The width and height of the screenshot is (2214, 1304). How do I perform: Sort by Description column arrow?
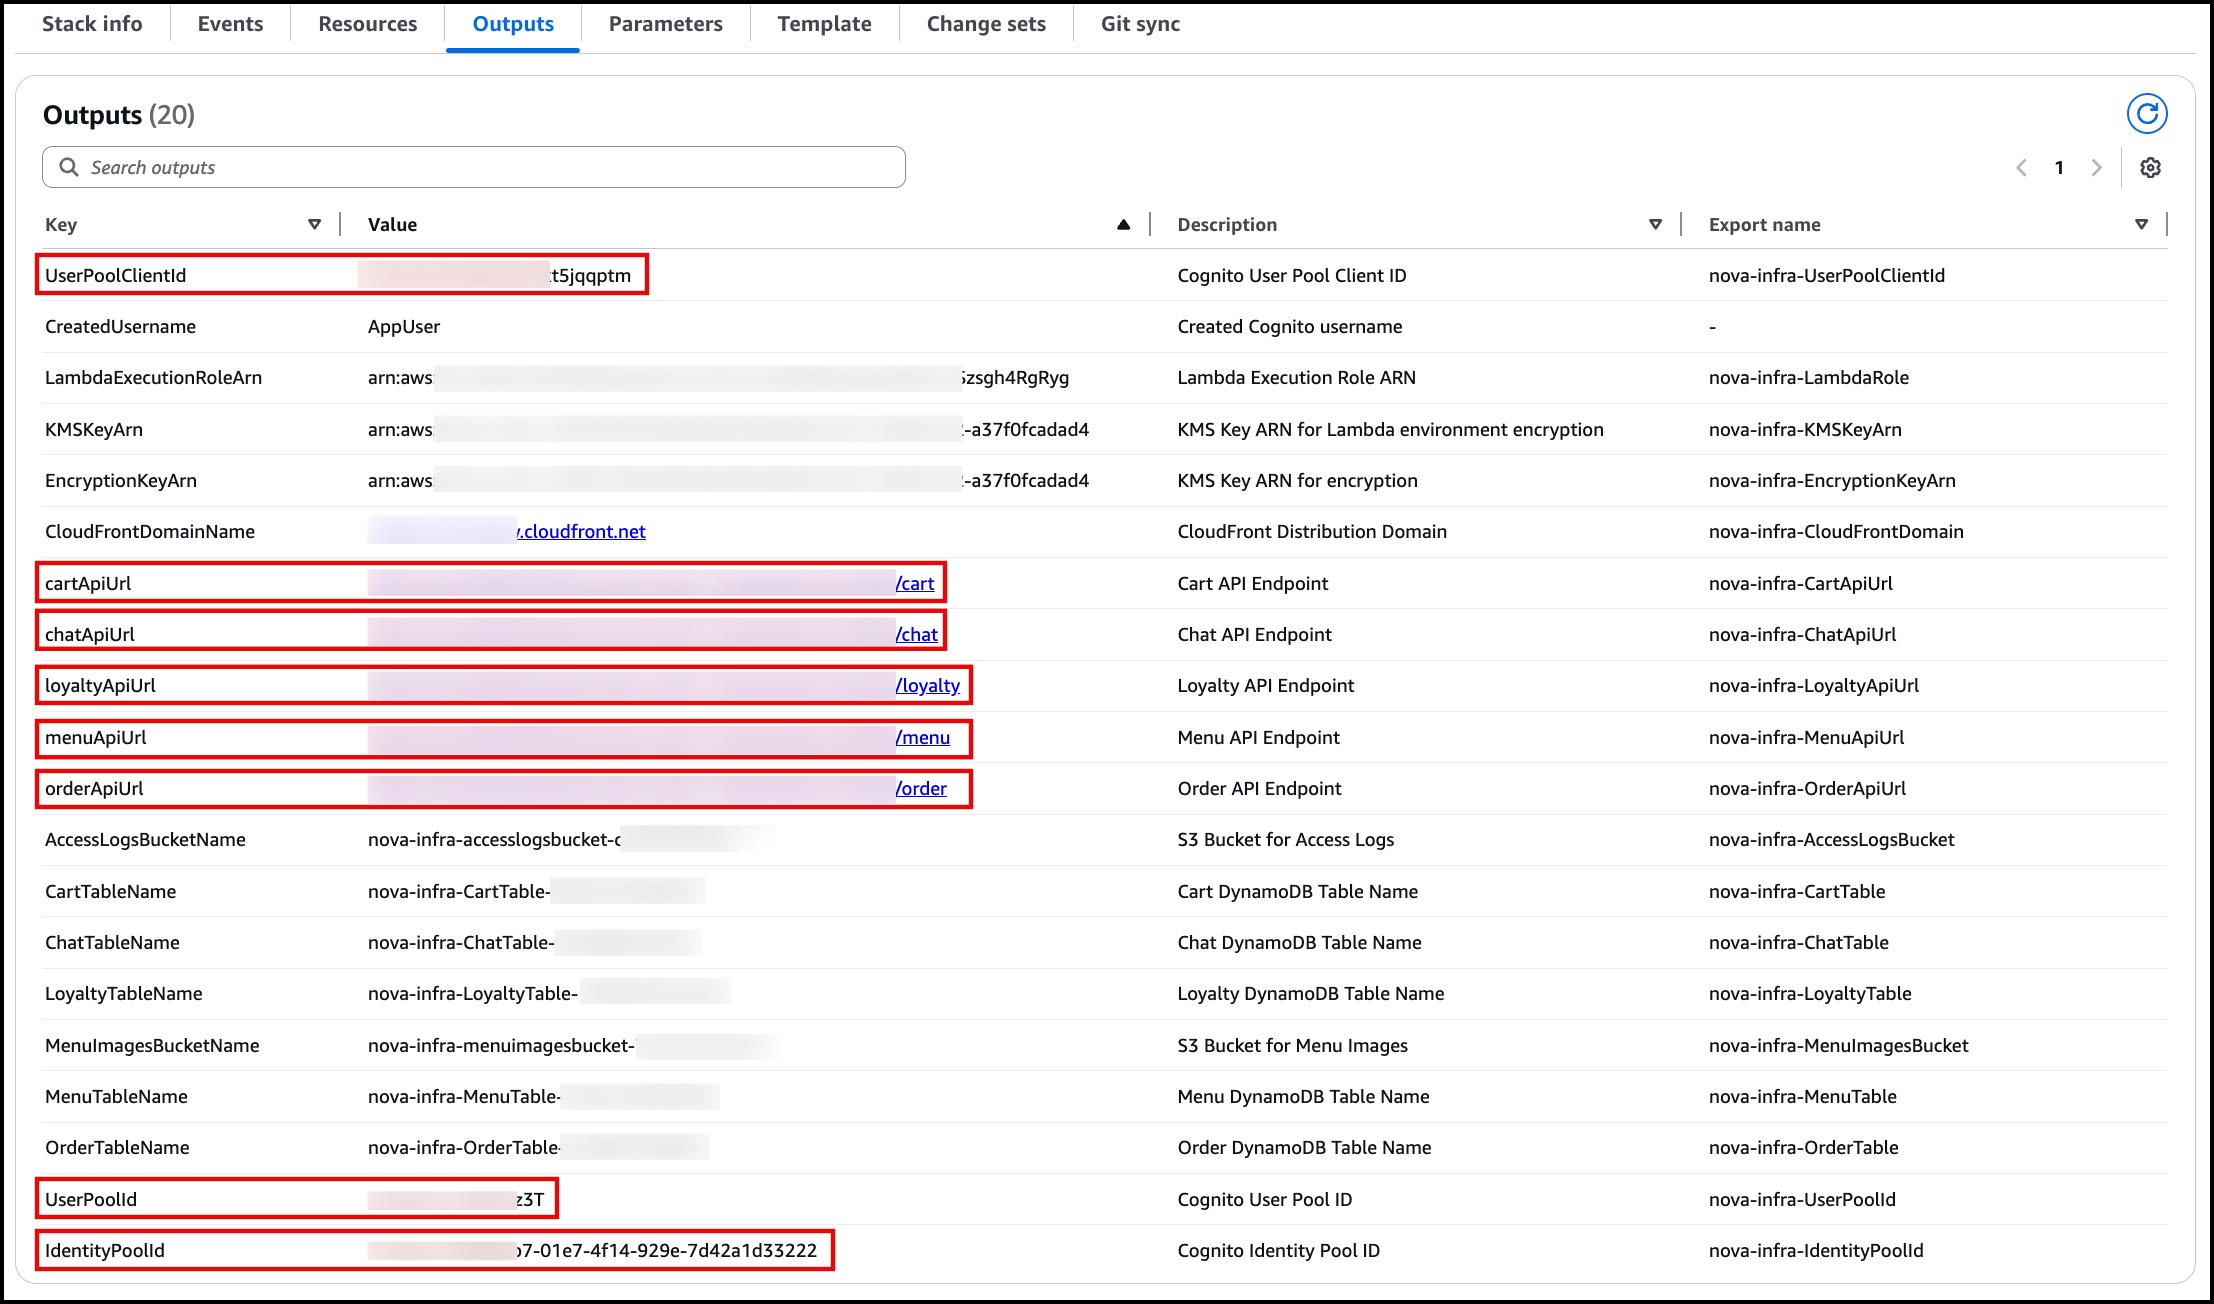(1655, 225)
